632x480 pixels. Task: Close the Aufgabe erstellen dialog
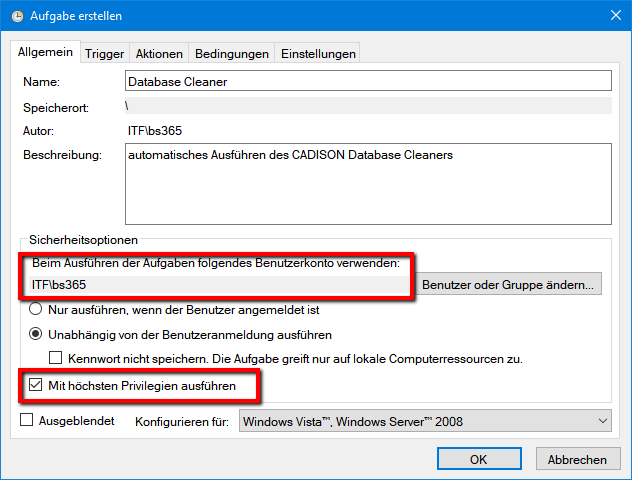pyautogui.click(x=615, y=15)
